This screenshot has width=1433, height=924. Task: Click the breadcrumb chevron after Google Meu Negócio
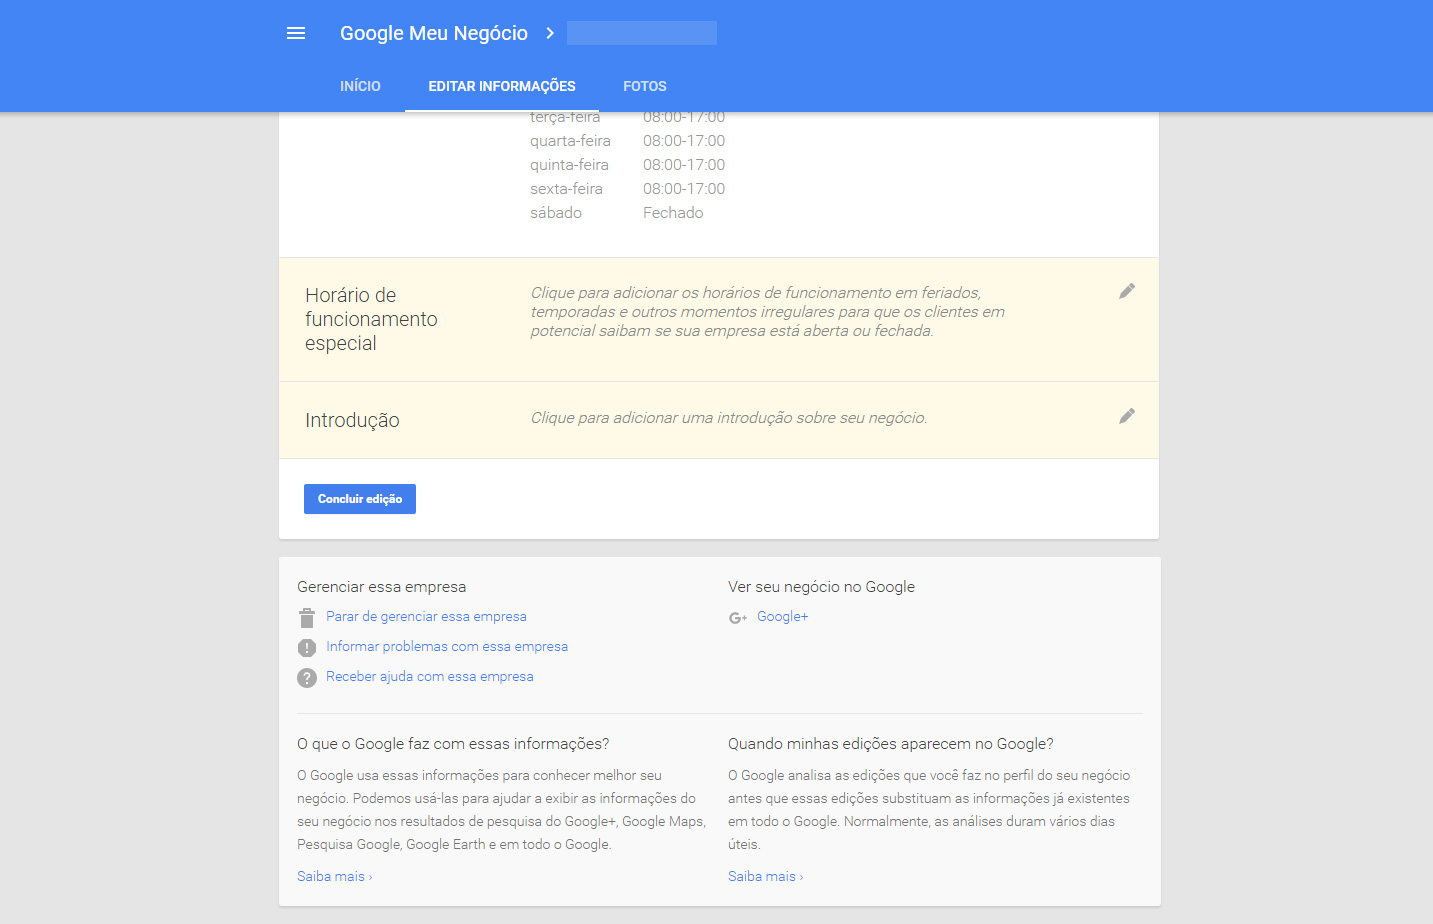(x=550, y=33)
